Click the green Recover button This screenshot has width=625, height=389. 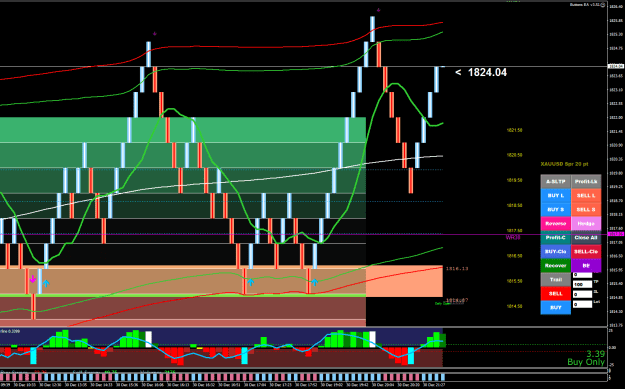point(556,265)
